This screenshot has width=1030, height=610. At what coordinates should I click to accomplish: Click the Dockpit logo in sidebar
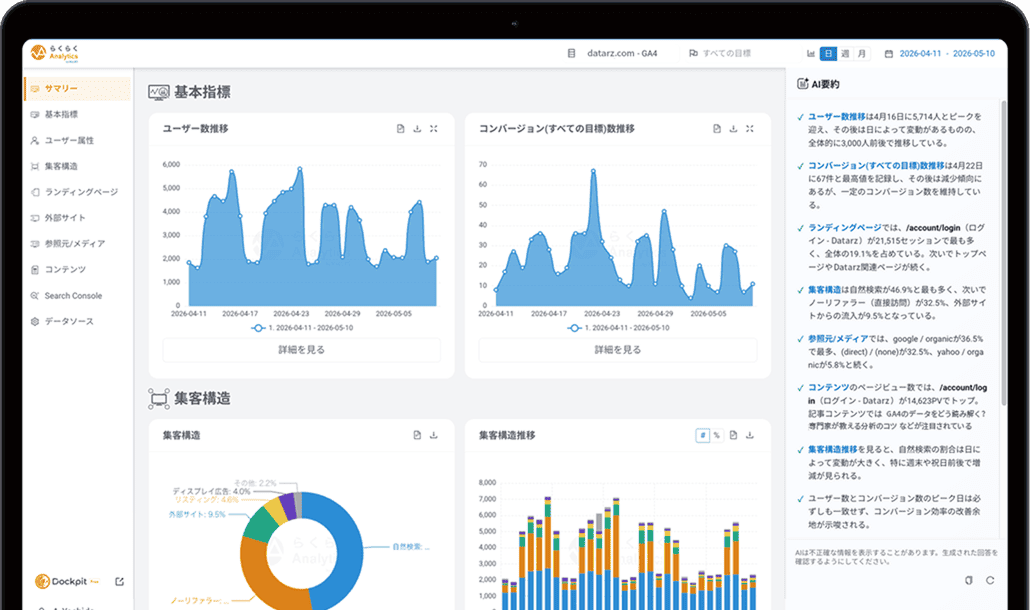pos(66,581)
